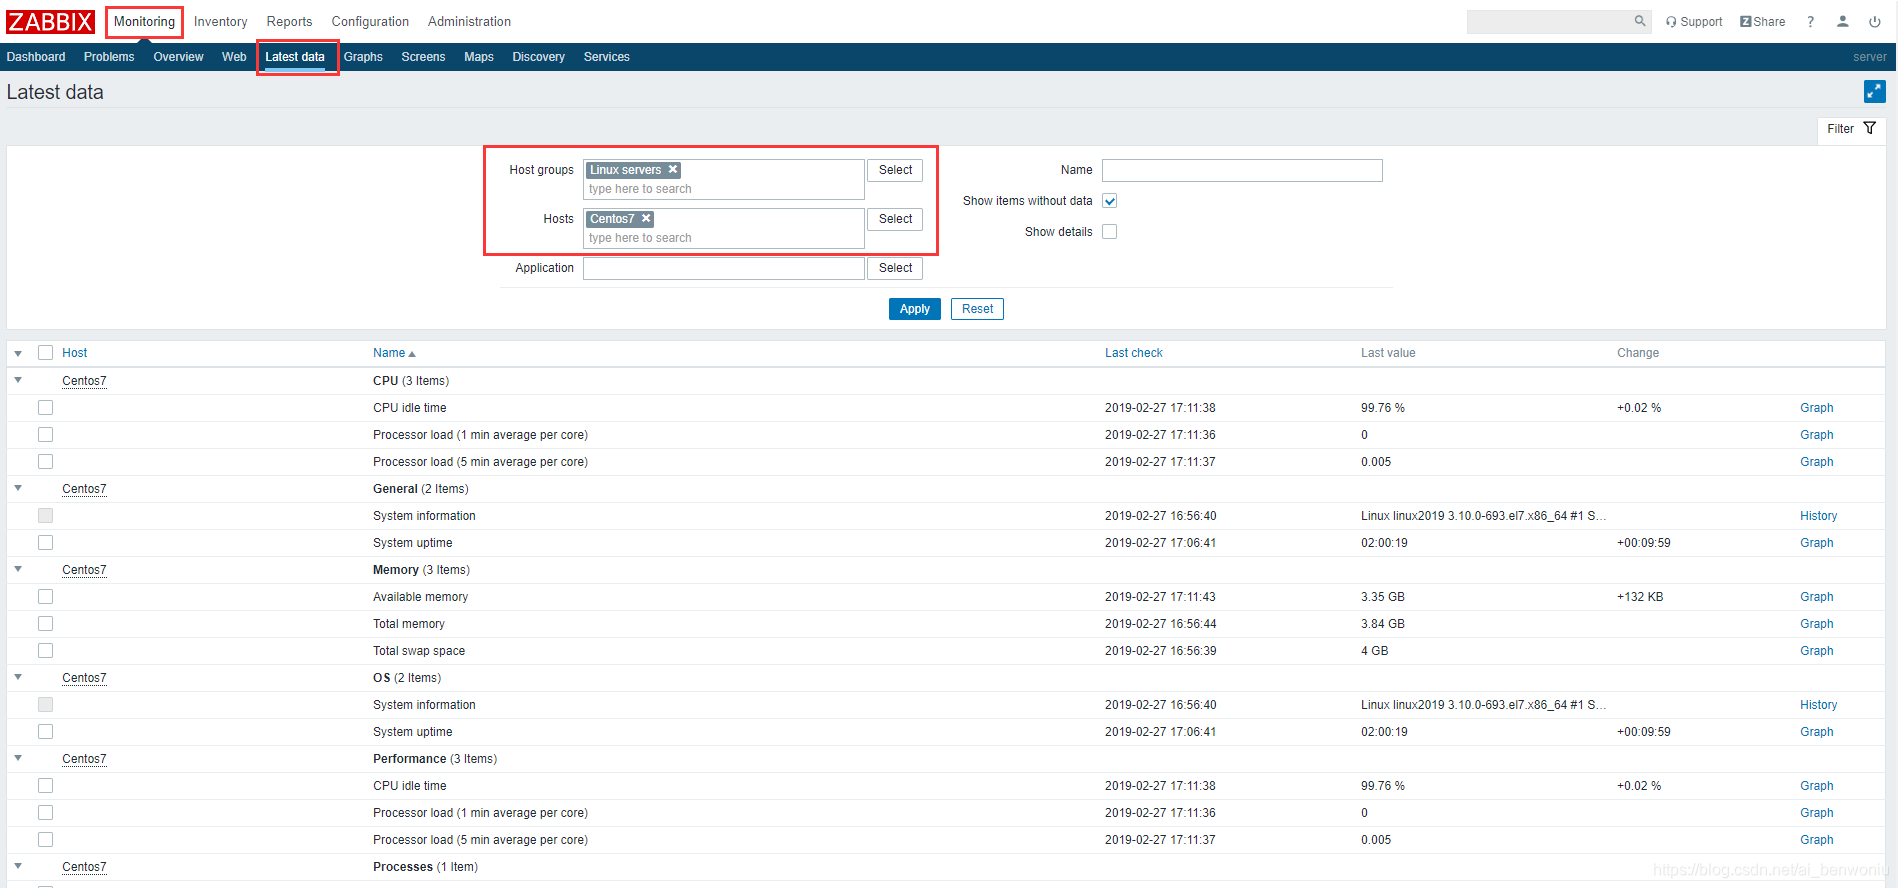1898x888 pixels.
Task: Remove the Centos7 host tag
Action: click(646, 219)
